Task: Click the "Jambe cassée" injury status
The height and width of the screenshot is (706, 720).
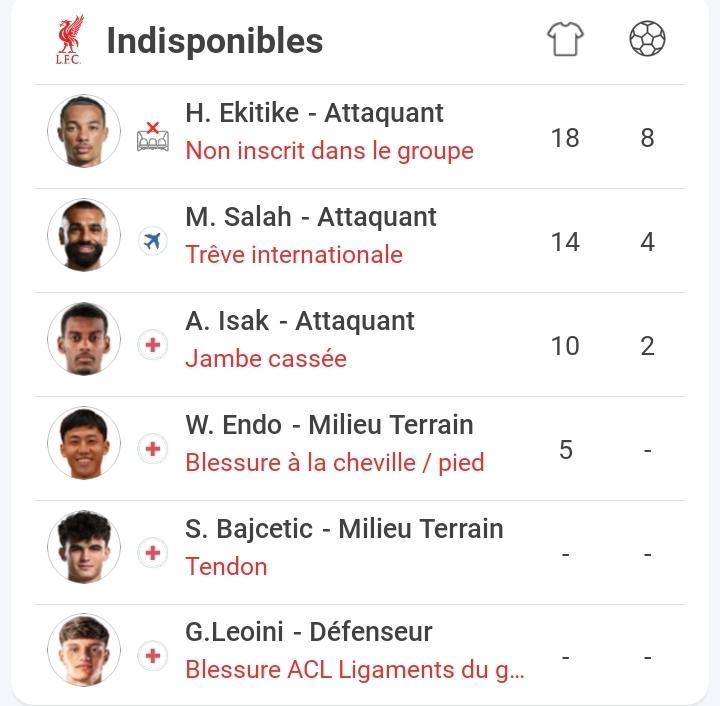Action: pos(266,359)
